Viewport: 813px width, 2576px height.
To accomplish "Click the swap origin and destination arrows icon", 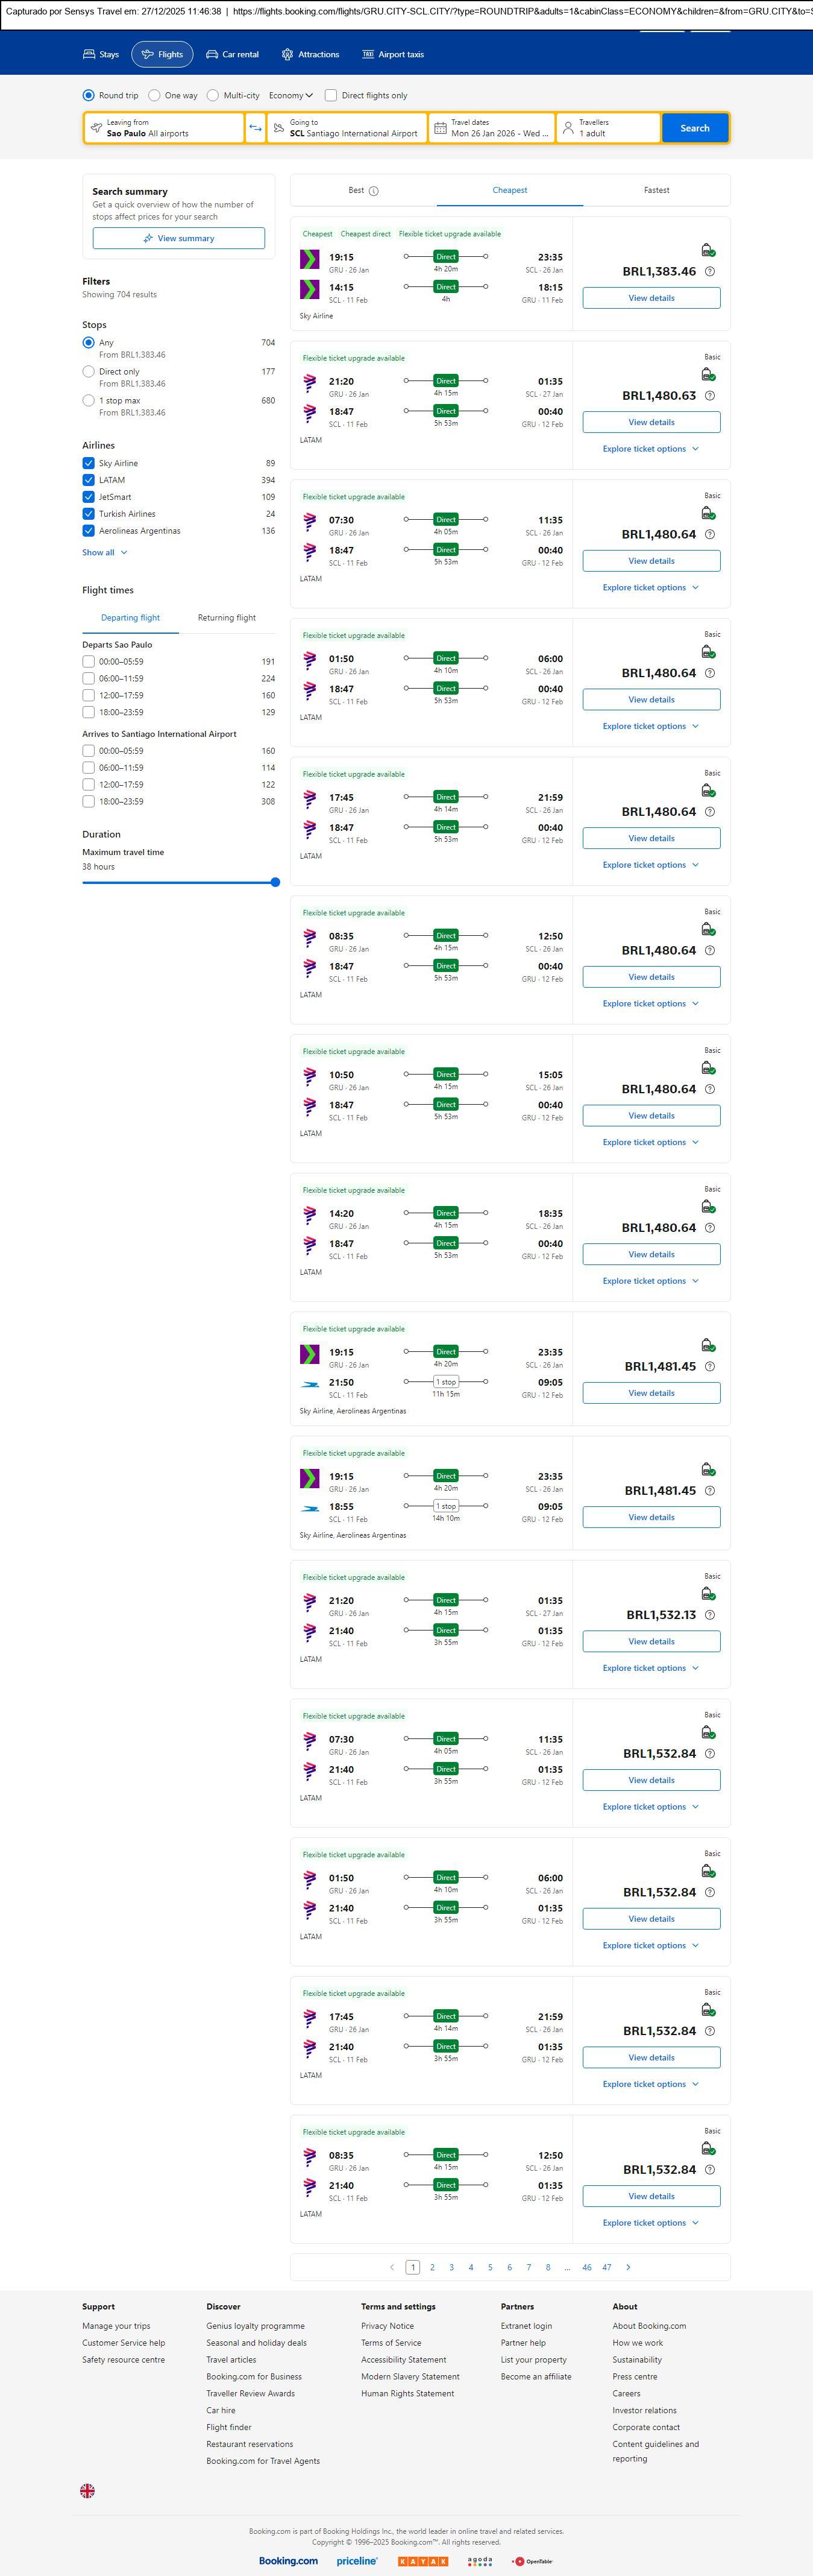I will point(255,128).
